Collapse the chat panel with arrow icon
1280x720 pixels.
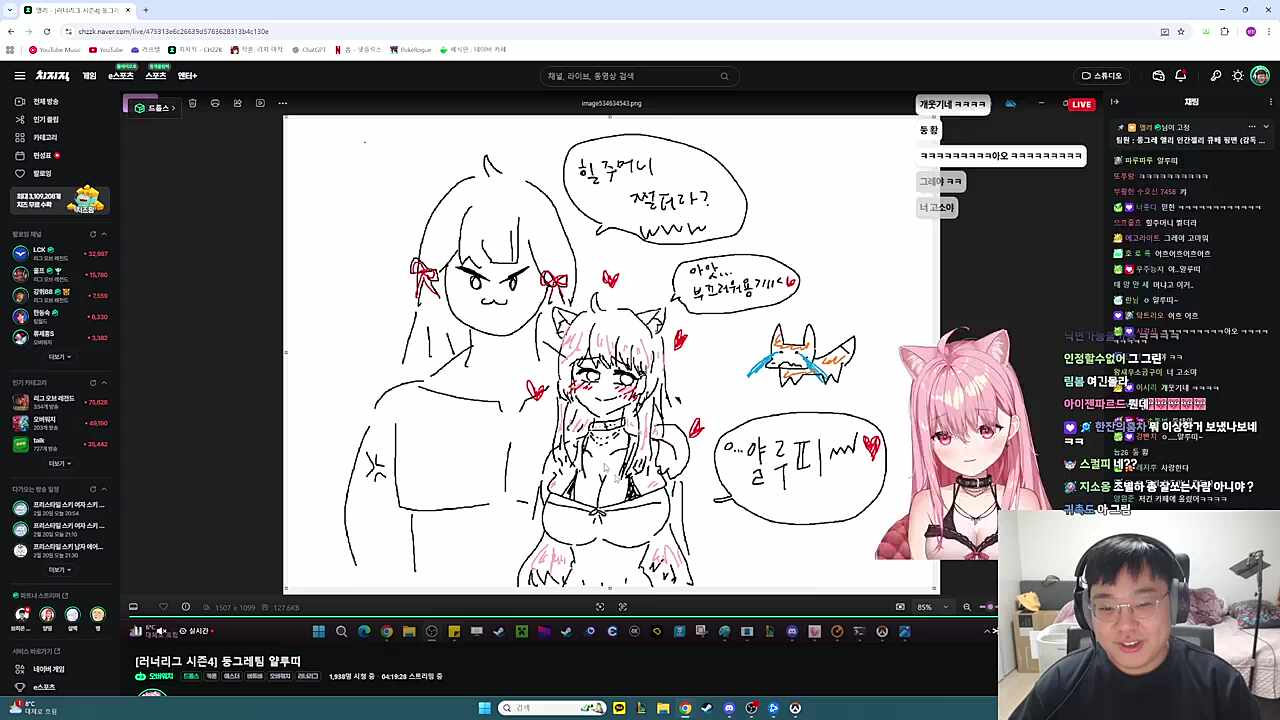[1115, 102]
